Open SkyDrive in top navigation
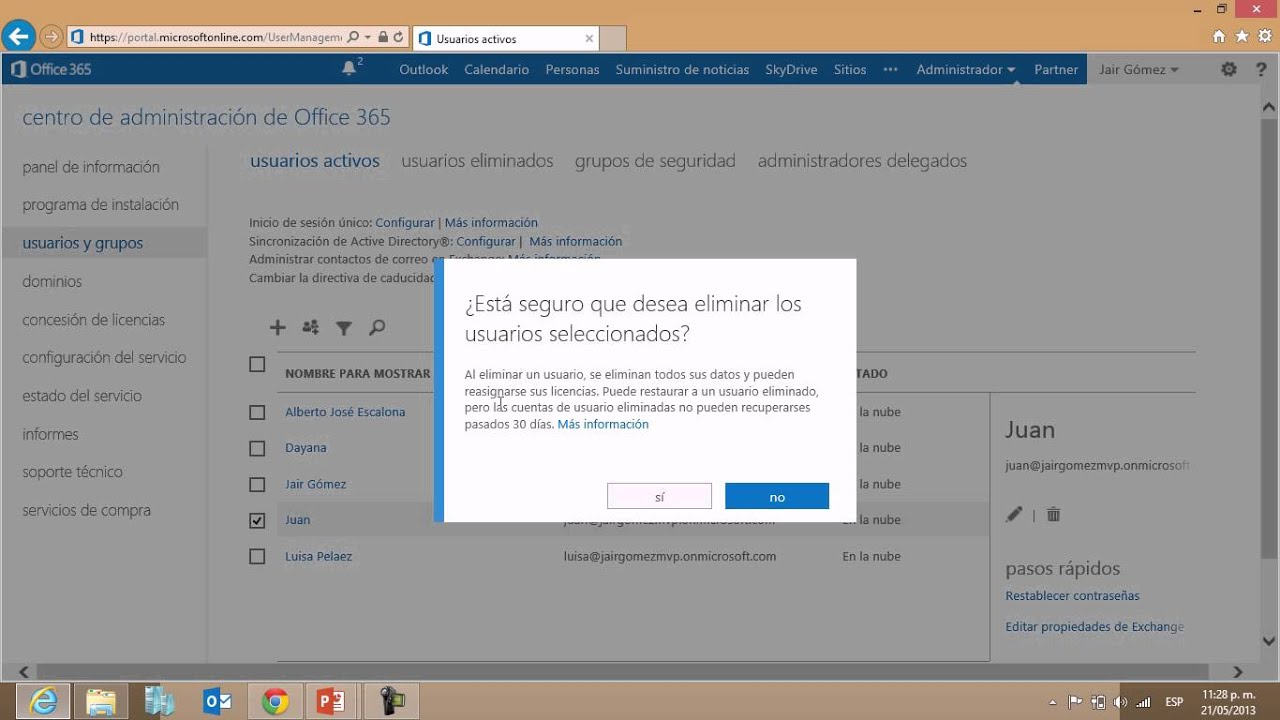The width and height of the screenshot is (1280, 720). click(791, 69)
